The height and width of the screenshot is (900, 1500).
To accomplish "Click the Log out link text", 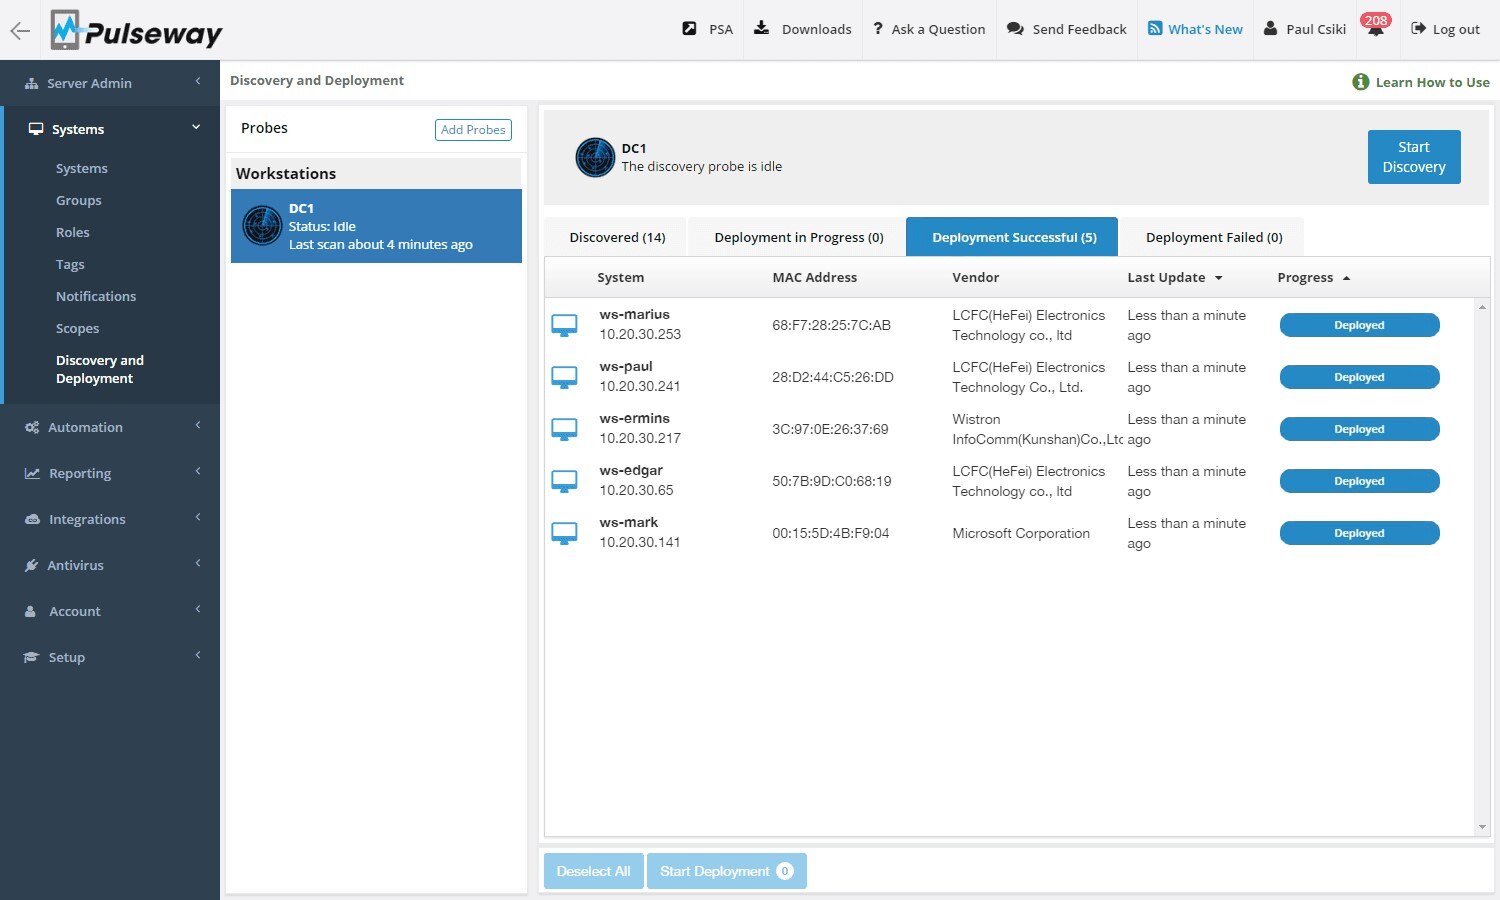I will pos(1456,29).
